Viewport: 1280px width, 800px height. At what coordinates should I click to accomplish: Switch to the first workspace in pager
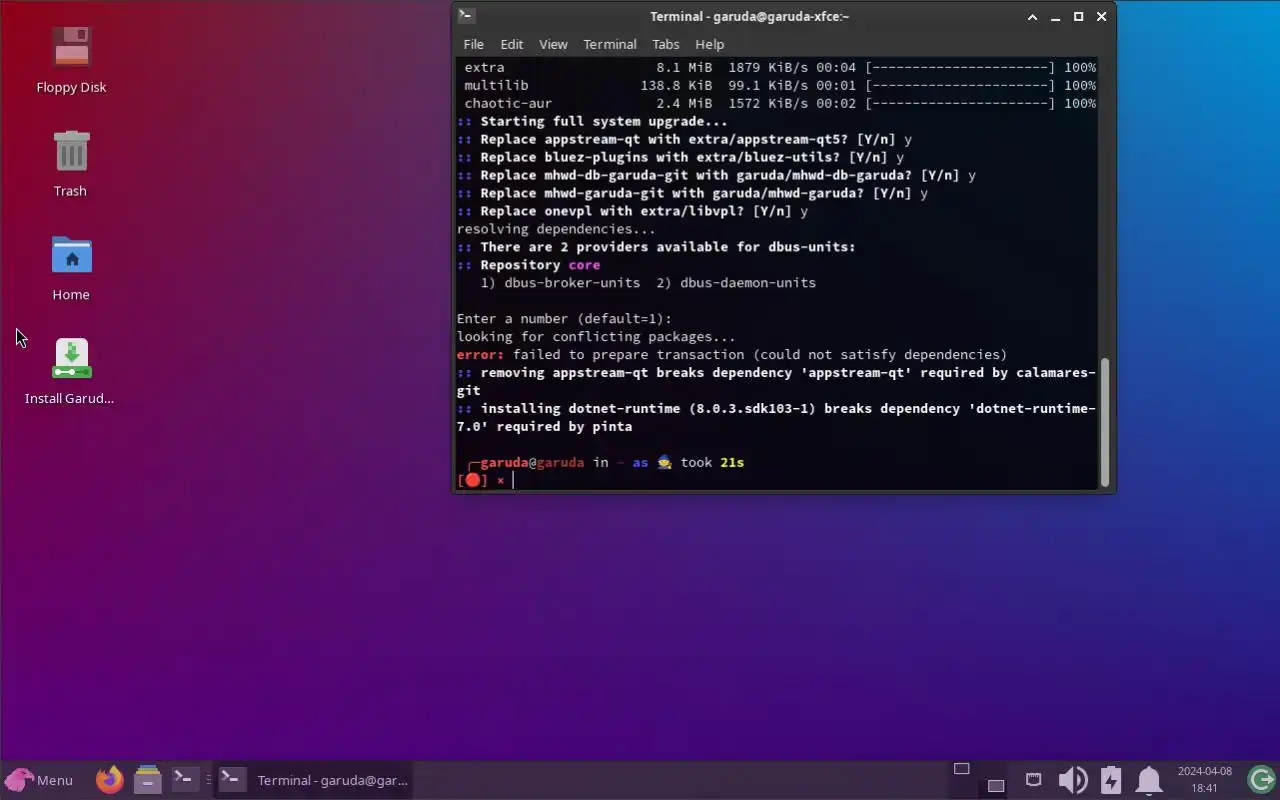pos(961,769)
